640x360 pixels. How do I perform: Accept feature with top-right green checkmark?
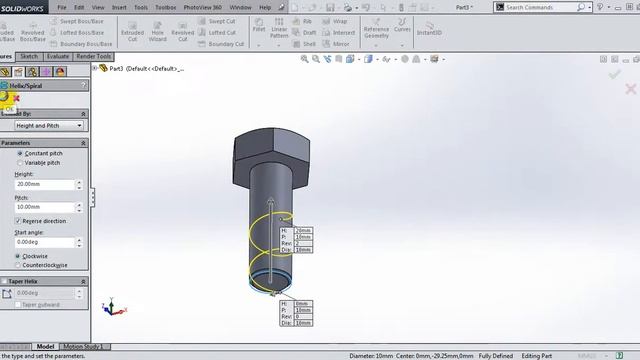click(614, 74)
